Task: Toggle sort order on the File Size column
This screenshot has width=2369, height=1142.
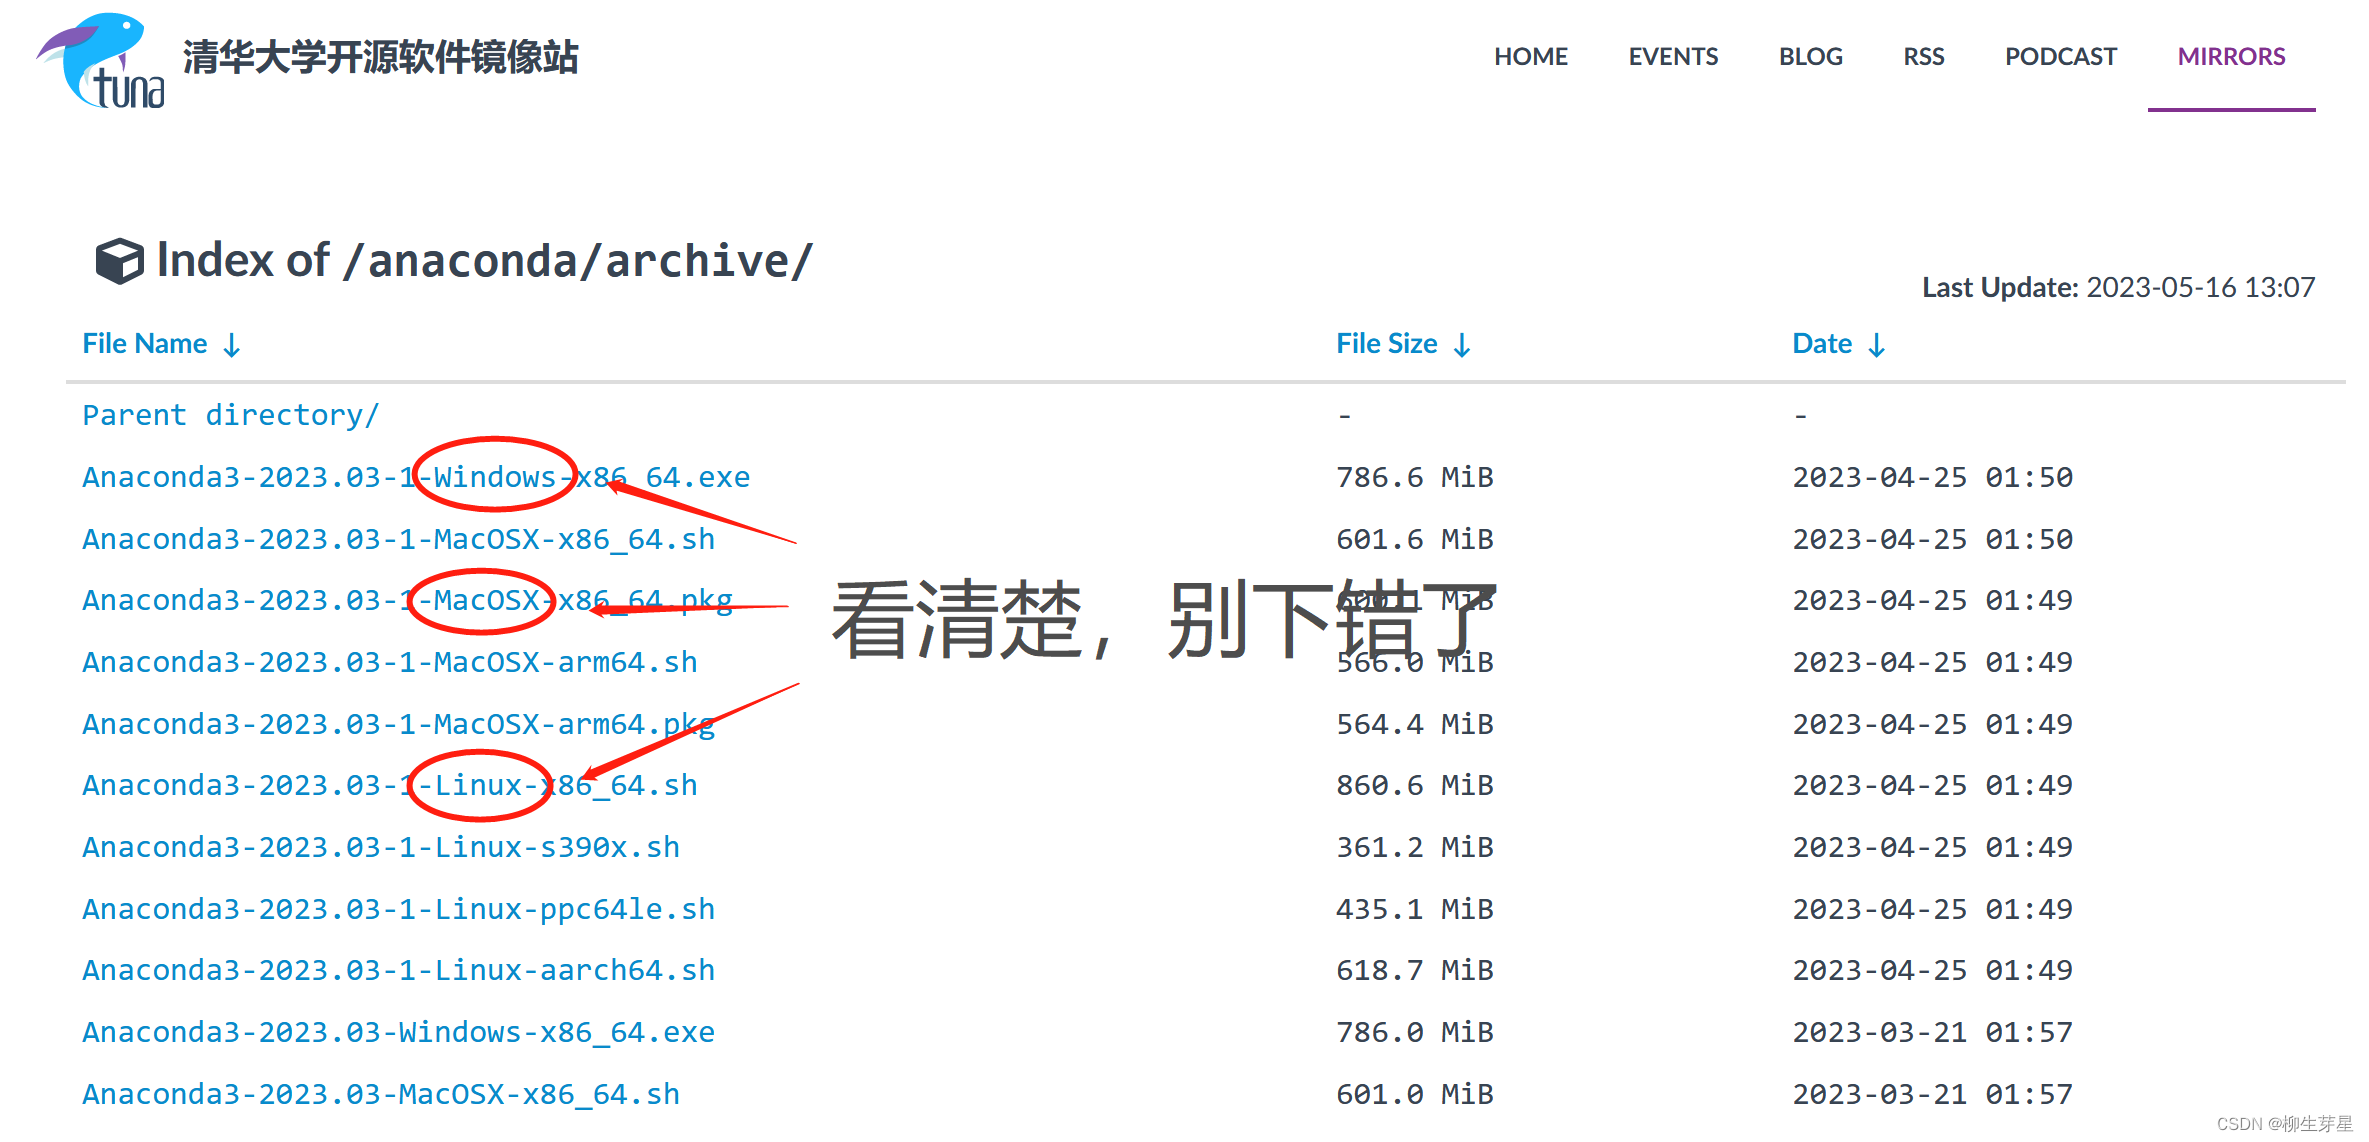Action: point(1386,343)
